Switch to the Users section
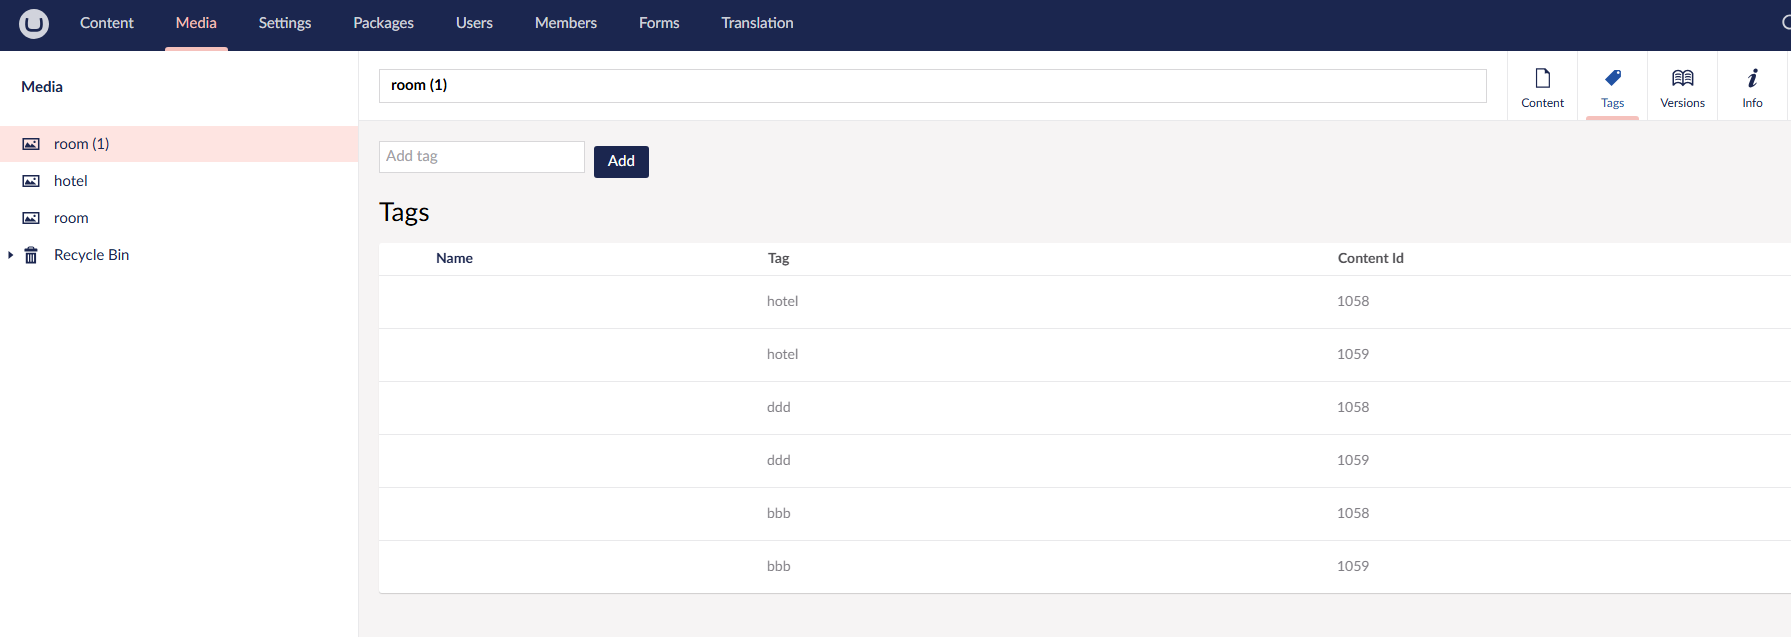1791x637 pixels. click(474, 23)
